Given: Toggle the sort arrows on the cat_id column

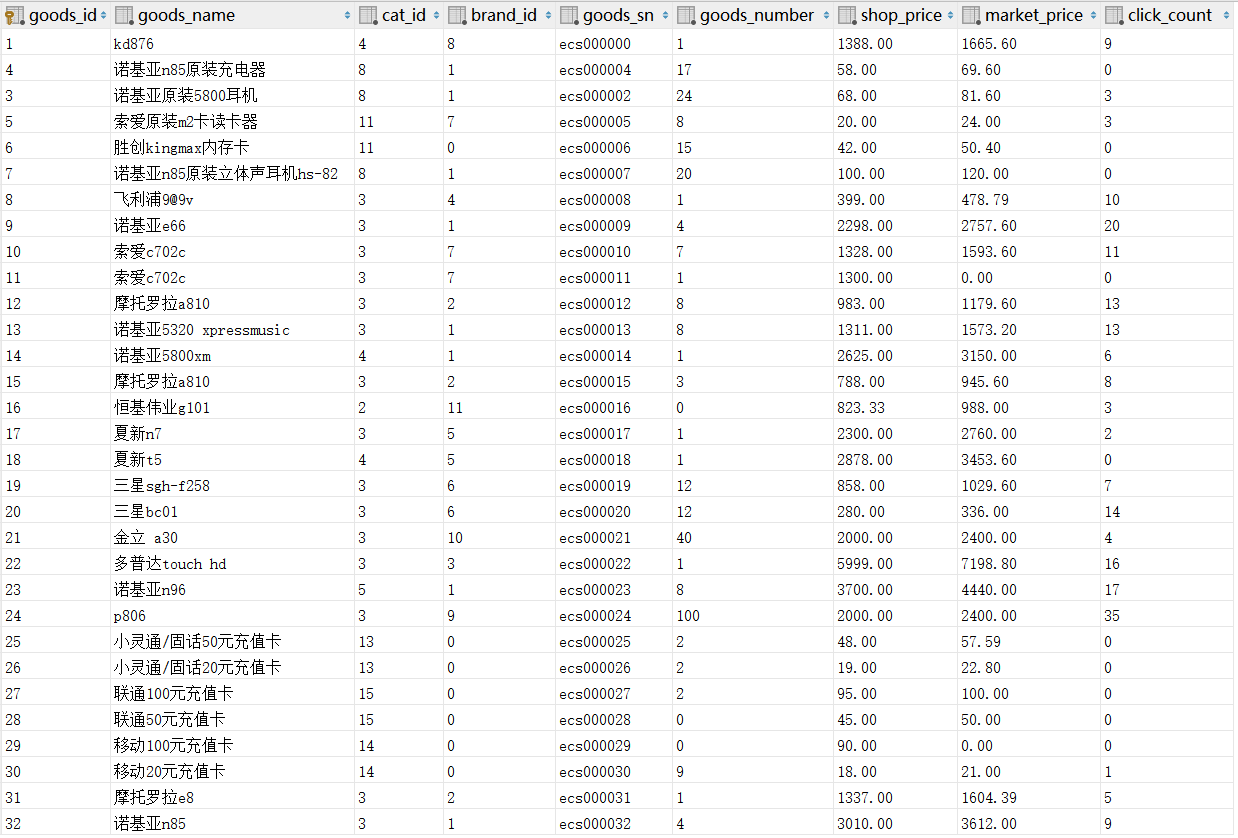Looking at the screenshot, I should point(436,15).
